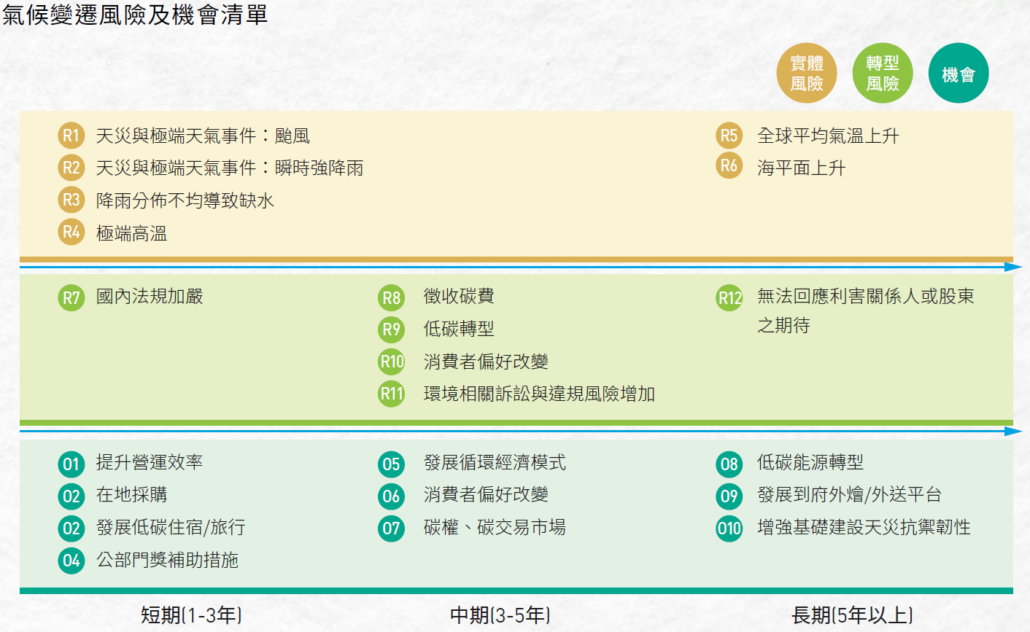Viewport: 1030px width, 632px height.
Task: Click the R1 badge beside 颱風
Action: (x=71, y=135)
